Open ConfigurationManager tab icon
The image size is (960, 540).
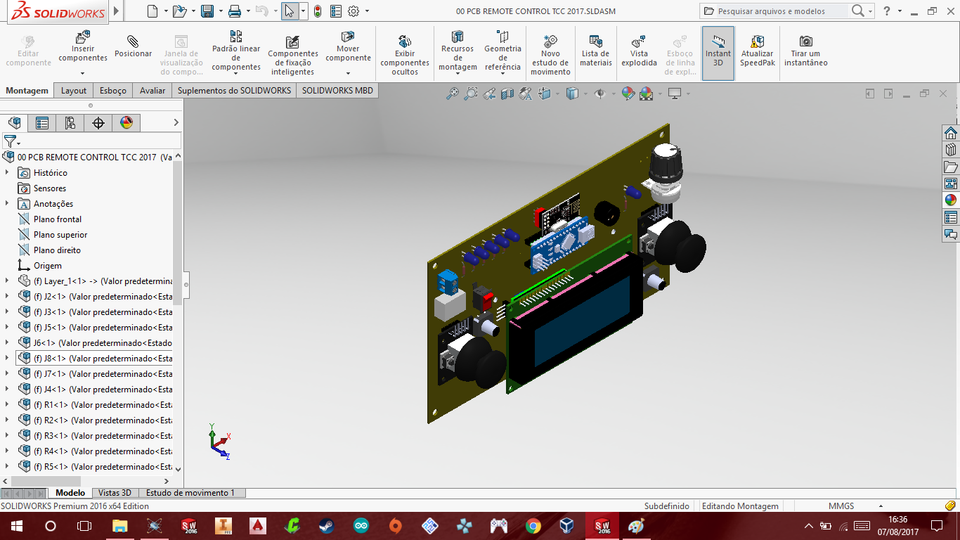[70, 123]
